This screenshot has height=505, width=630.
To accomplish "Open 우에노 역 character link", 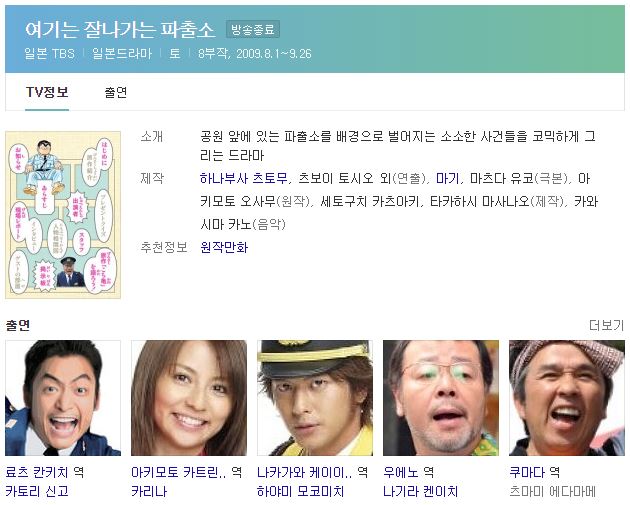I will point(409,472).
